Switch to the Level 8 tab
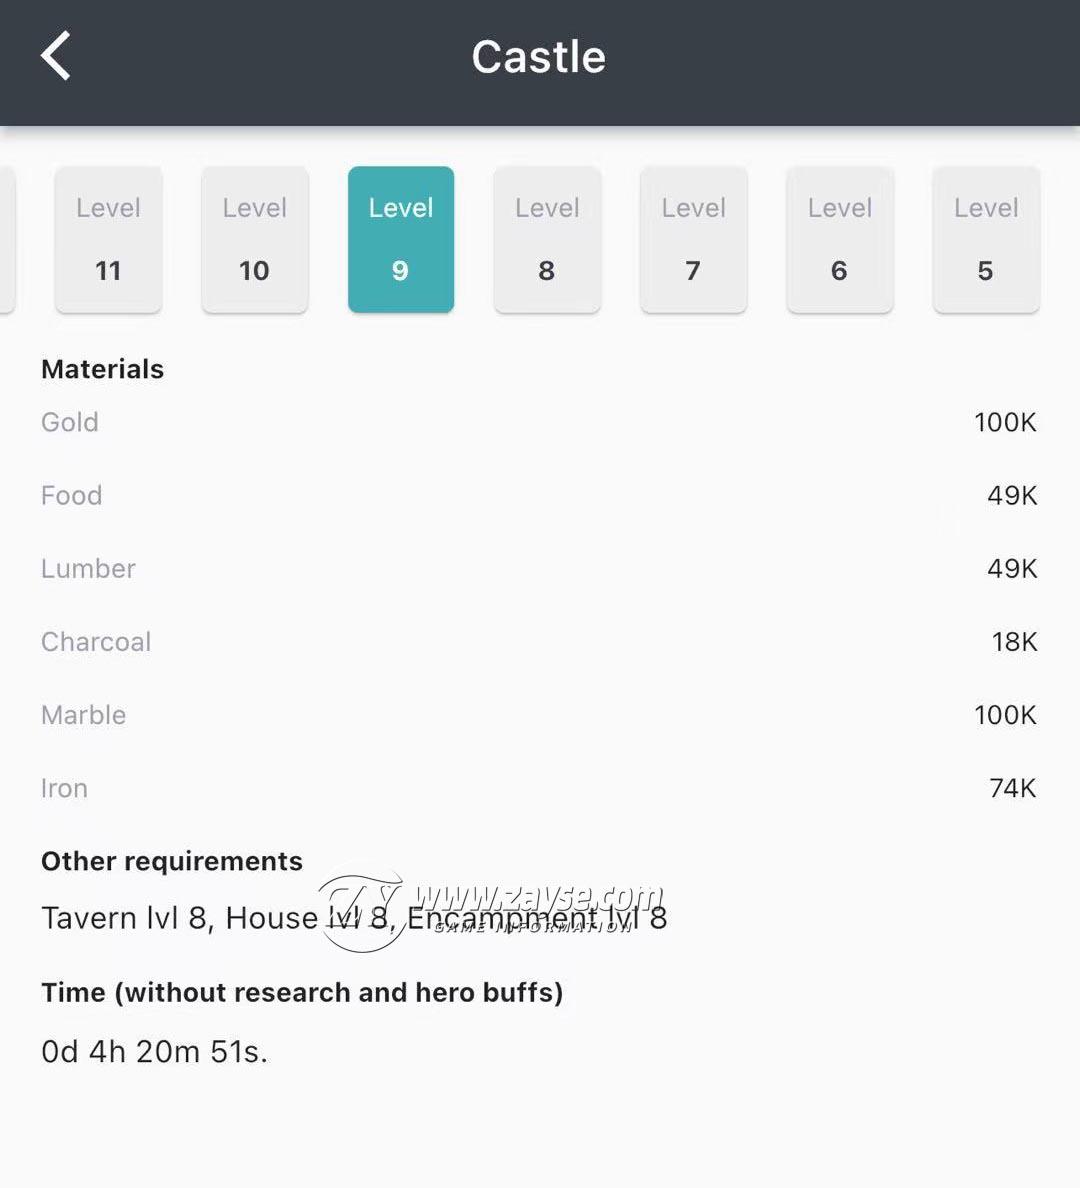The width and height of the screenshot is (1080, 1188). tap(547, 239)
